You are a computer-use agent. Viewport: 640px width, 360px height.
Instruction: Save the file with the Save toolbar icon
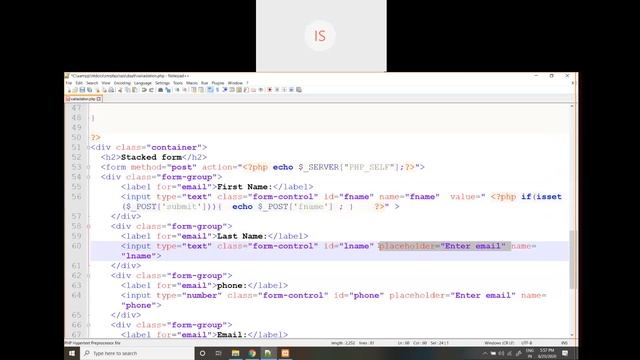[82, 90]
